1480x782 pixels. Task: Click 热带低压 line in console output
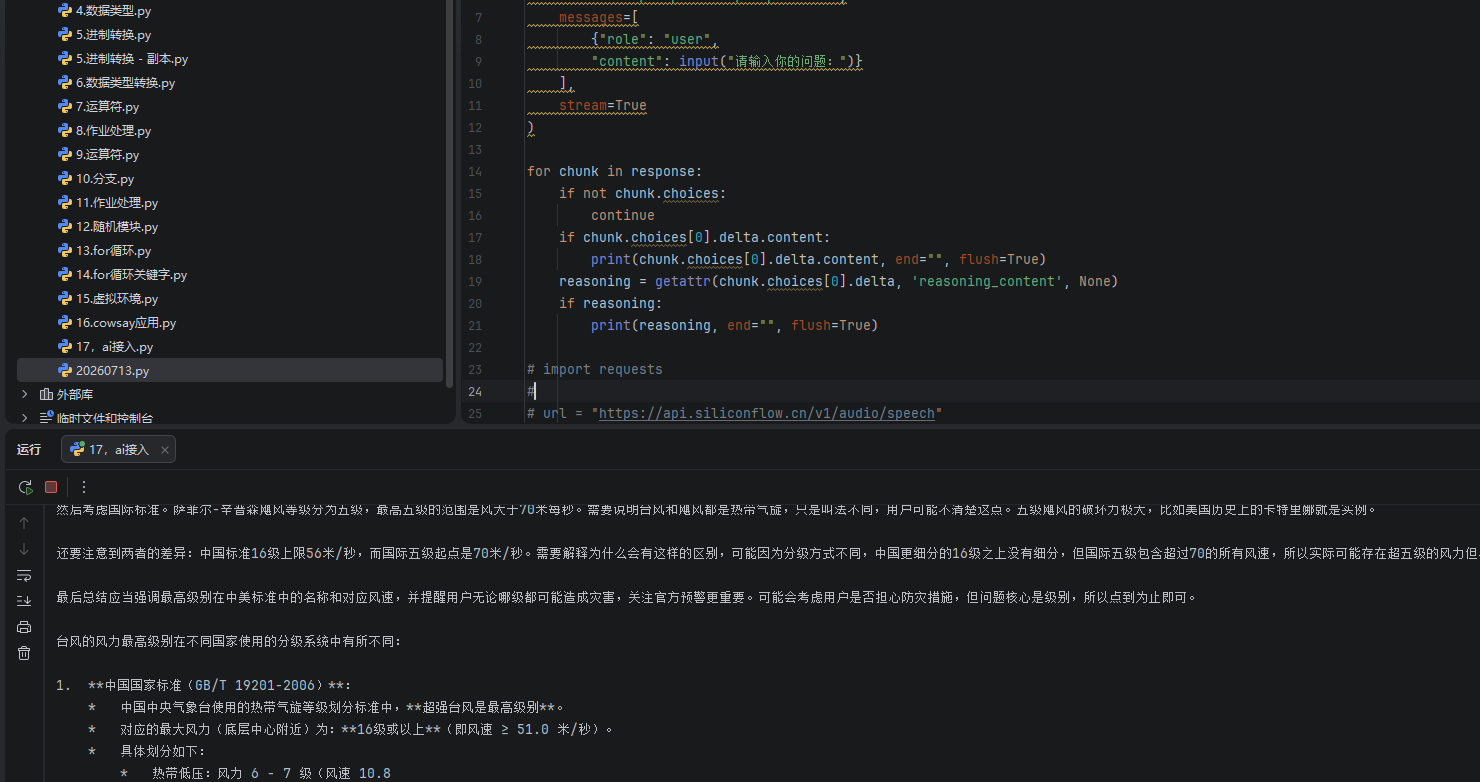pos(271,773)
